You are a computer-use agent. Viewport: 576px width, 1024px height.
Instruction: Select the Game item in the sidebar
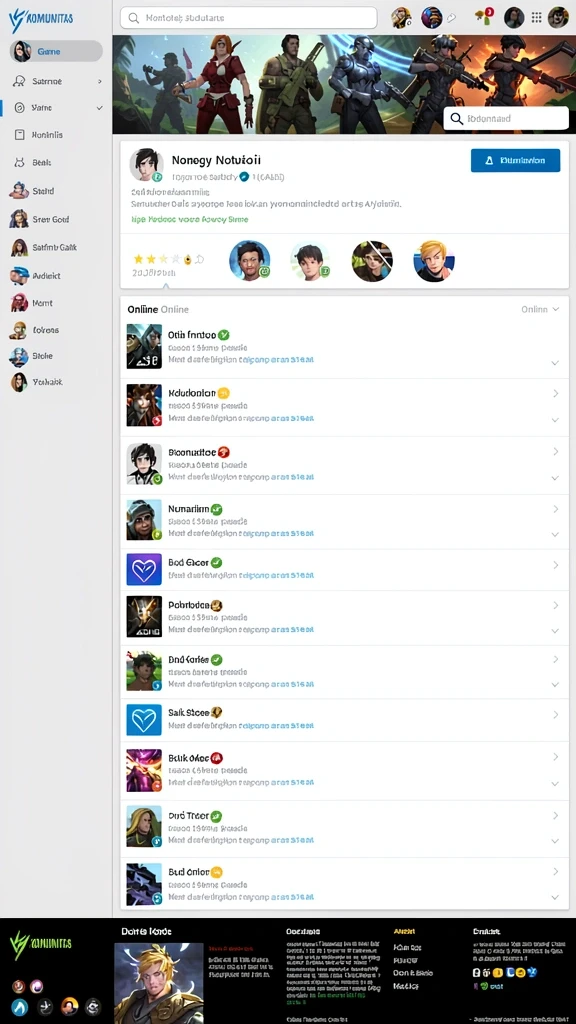click(x=56, y=51)
